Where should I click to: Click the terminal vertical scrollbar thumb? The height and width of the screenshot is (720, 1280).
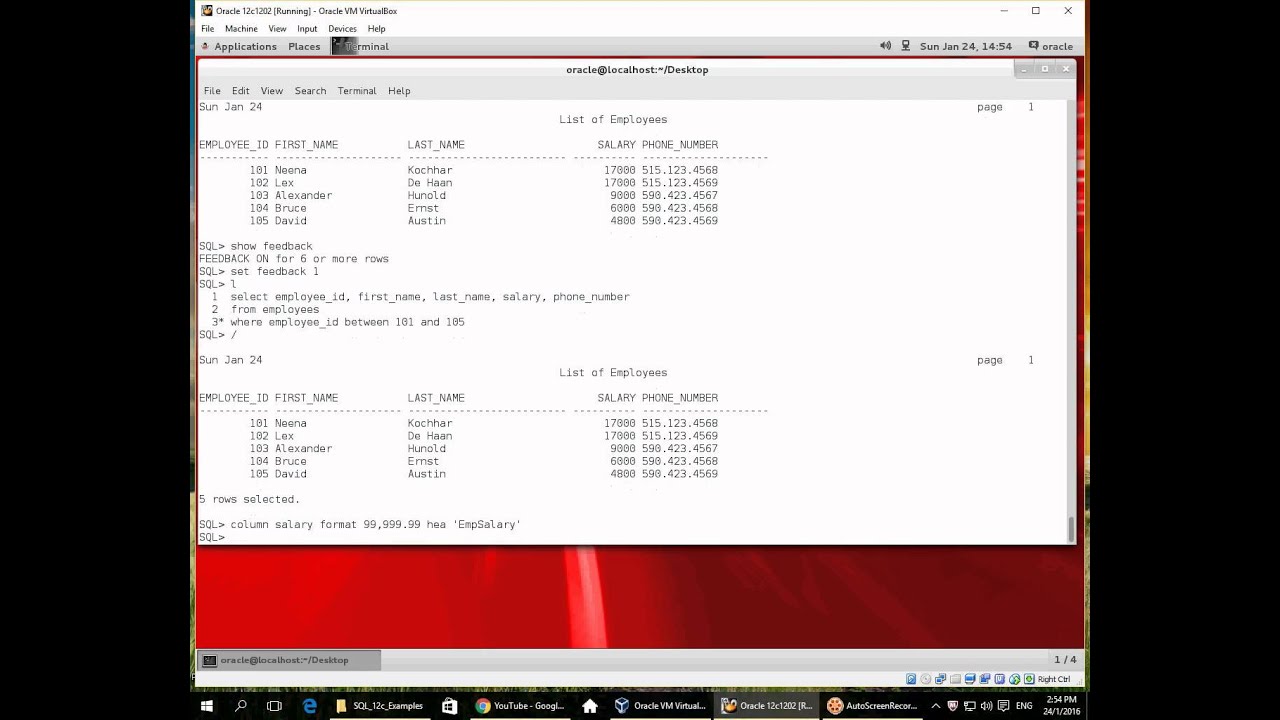1071,529
